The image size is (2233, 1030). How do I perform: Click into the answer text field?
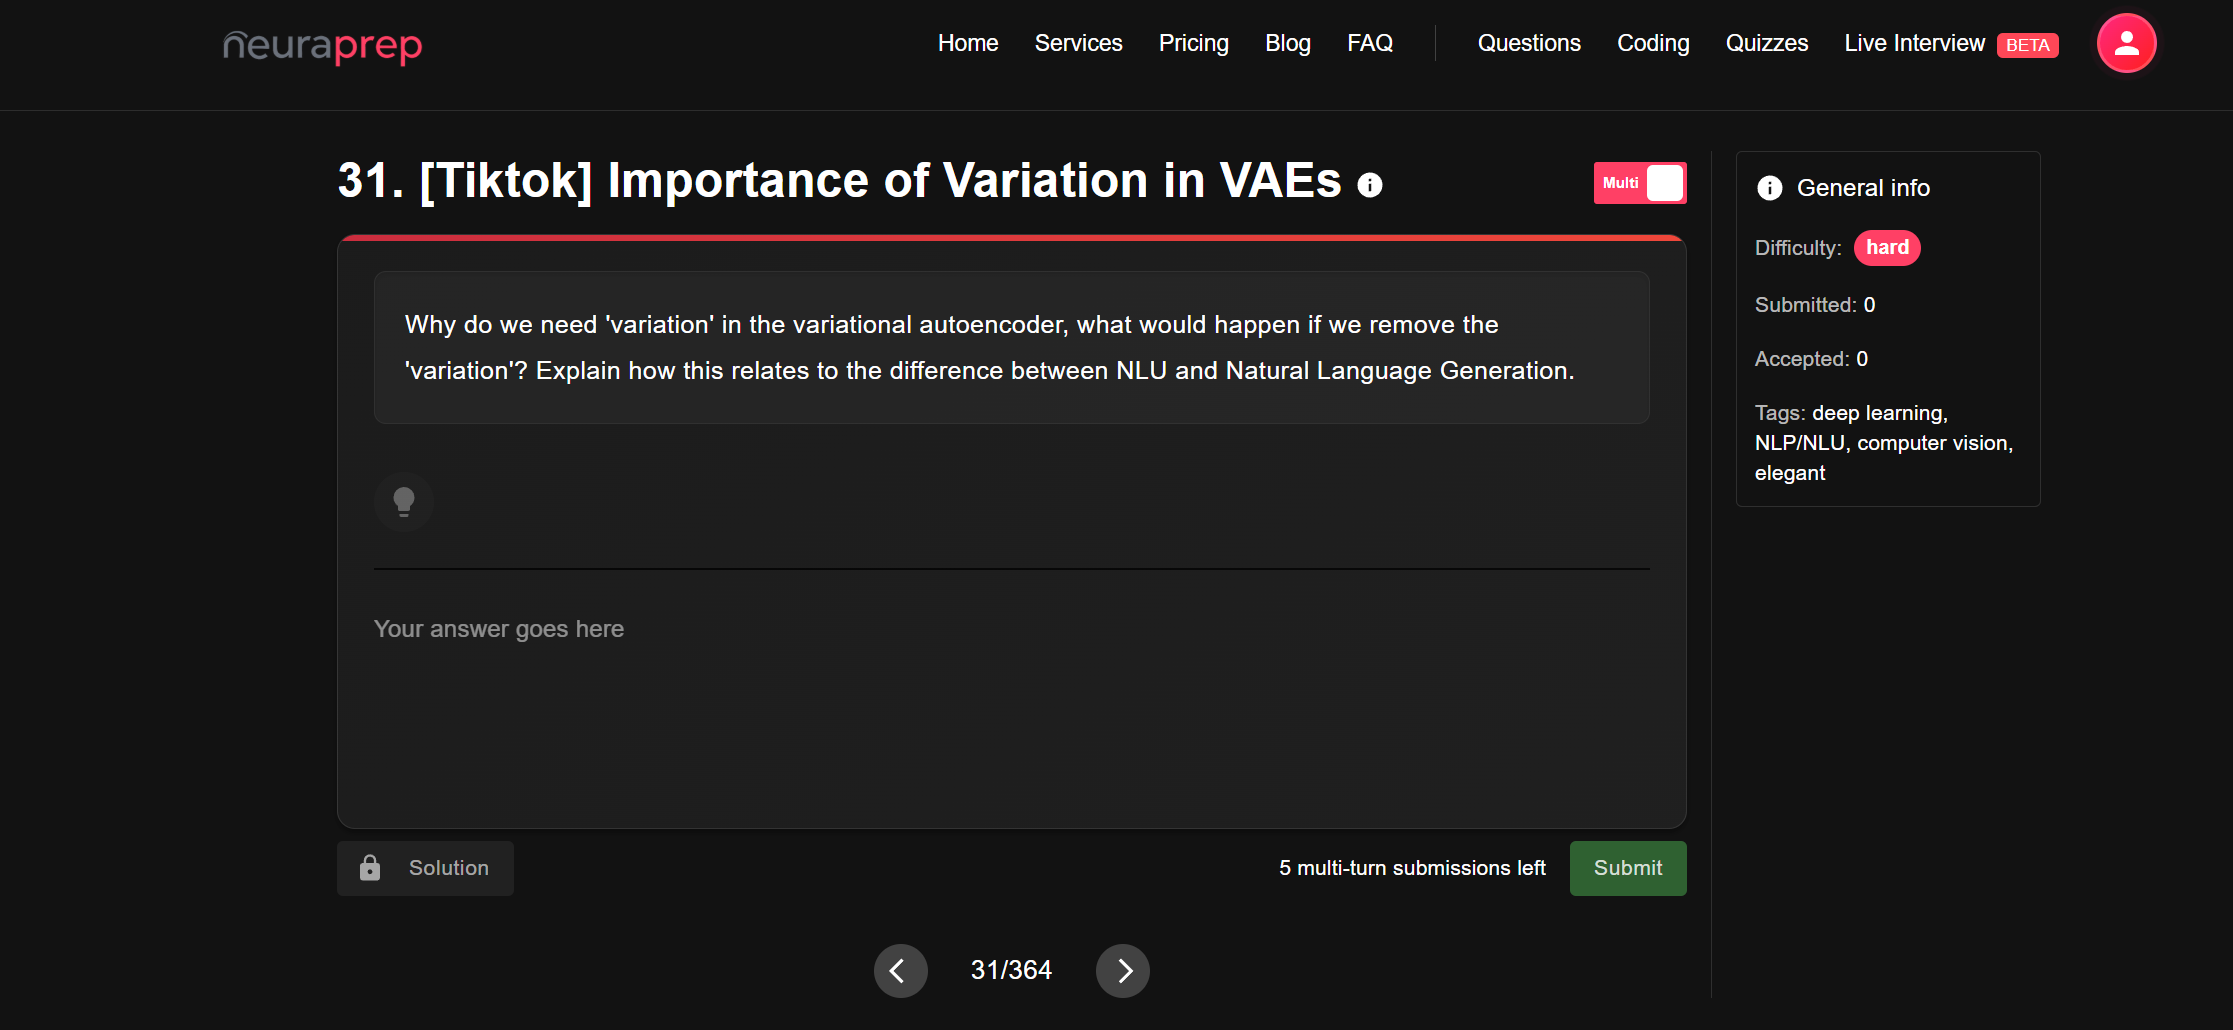click(x=1010, y=700)
